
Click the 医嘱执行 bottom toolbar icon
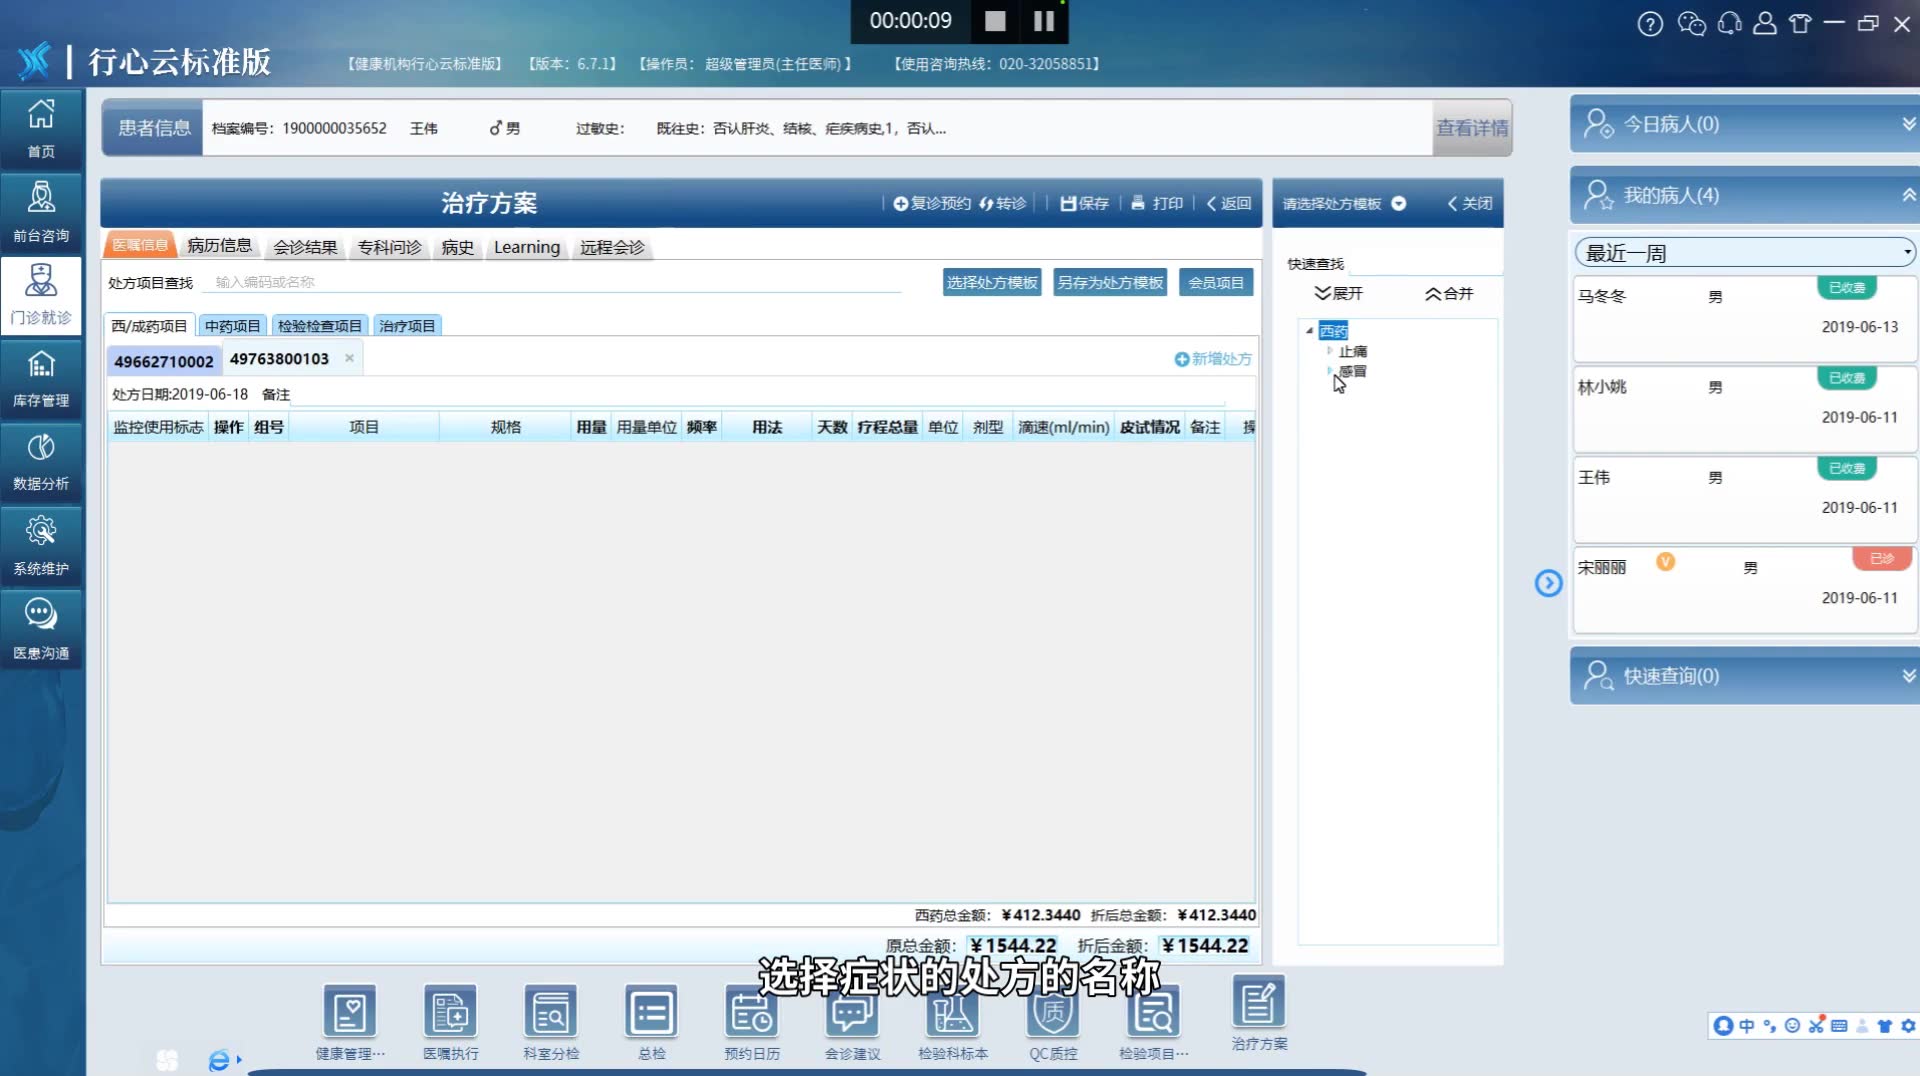point(450,1022)
